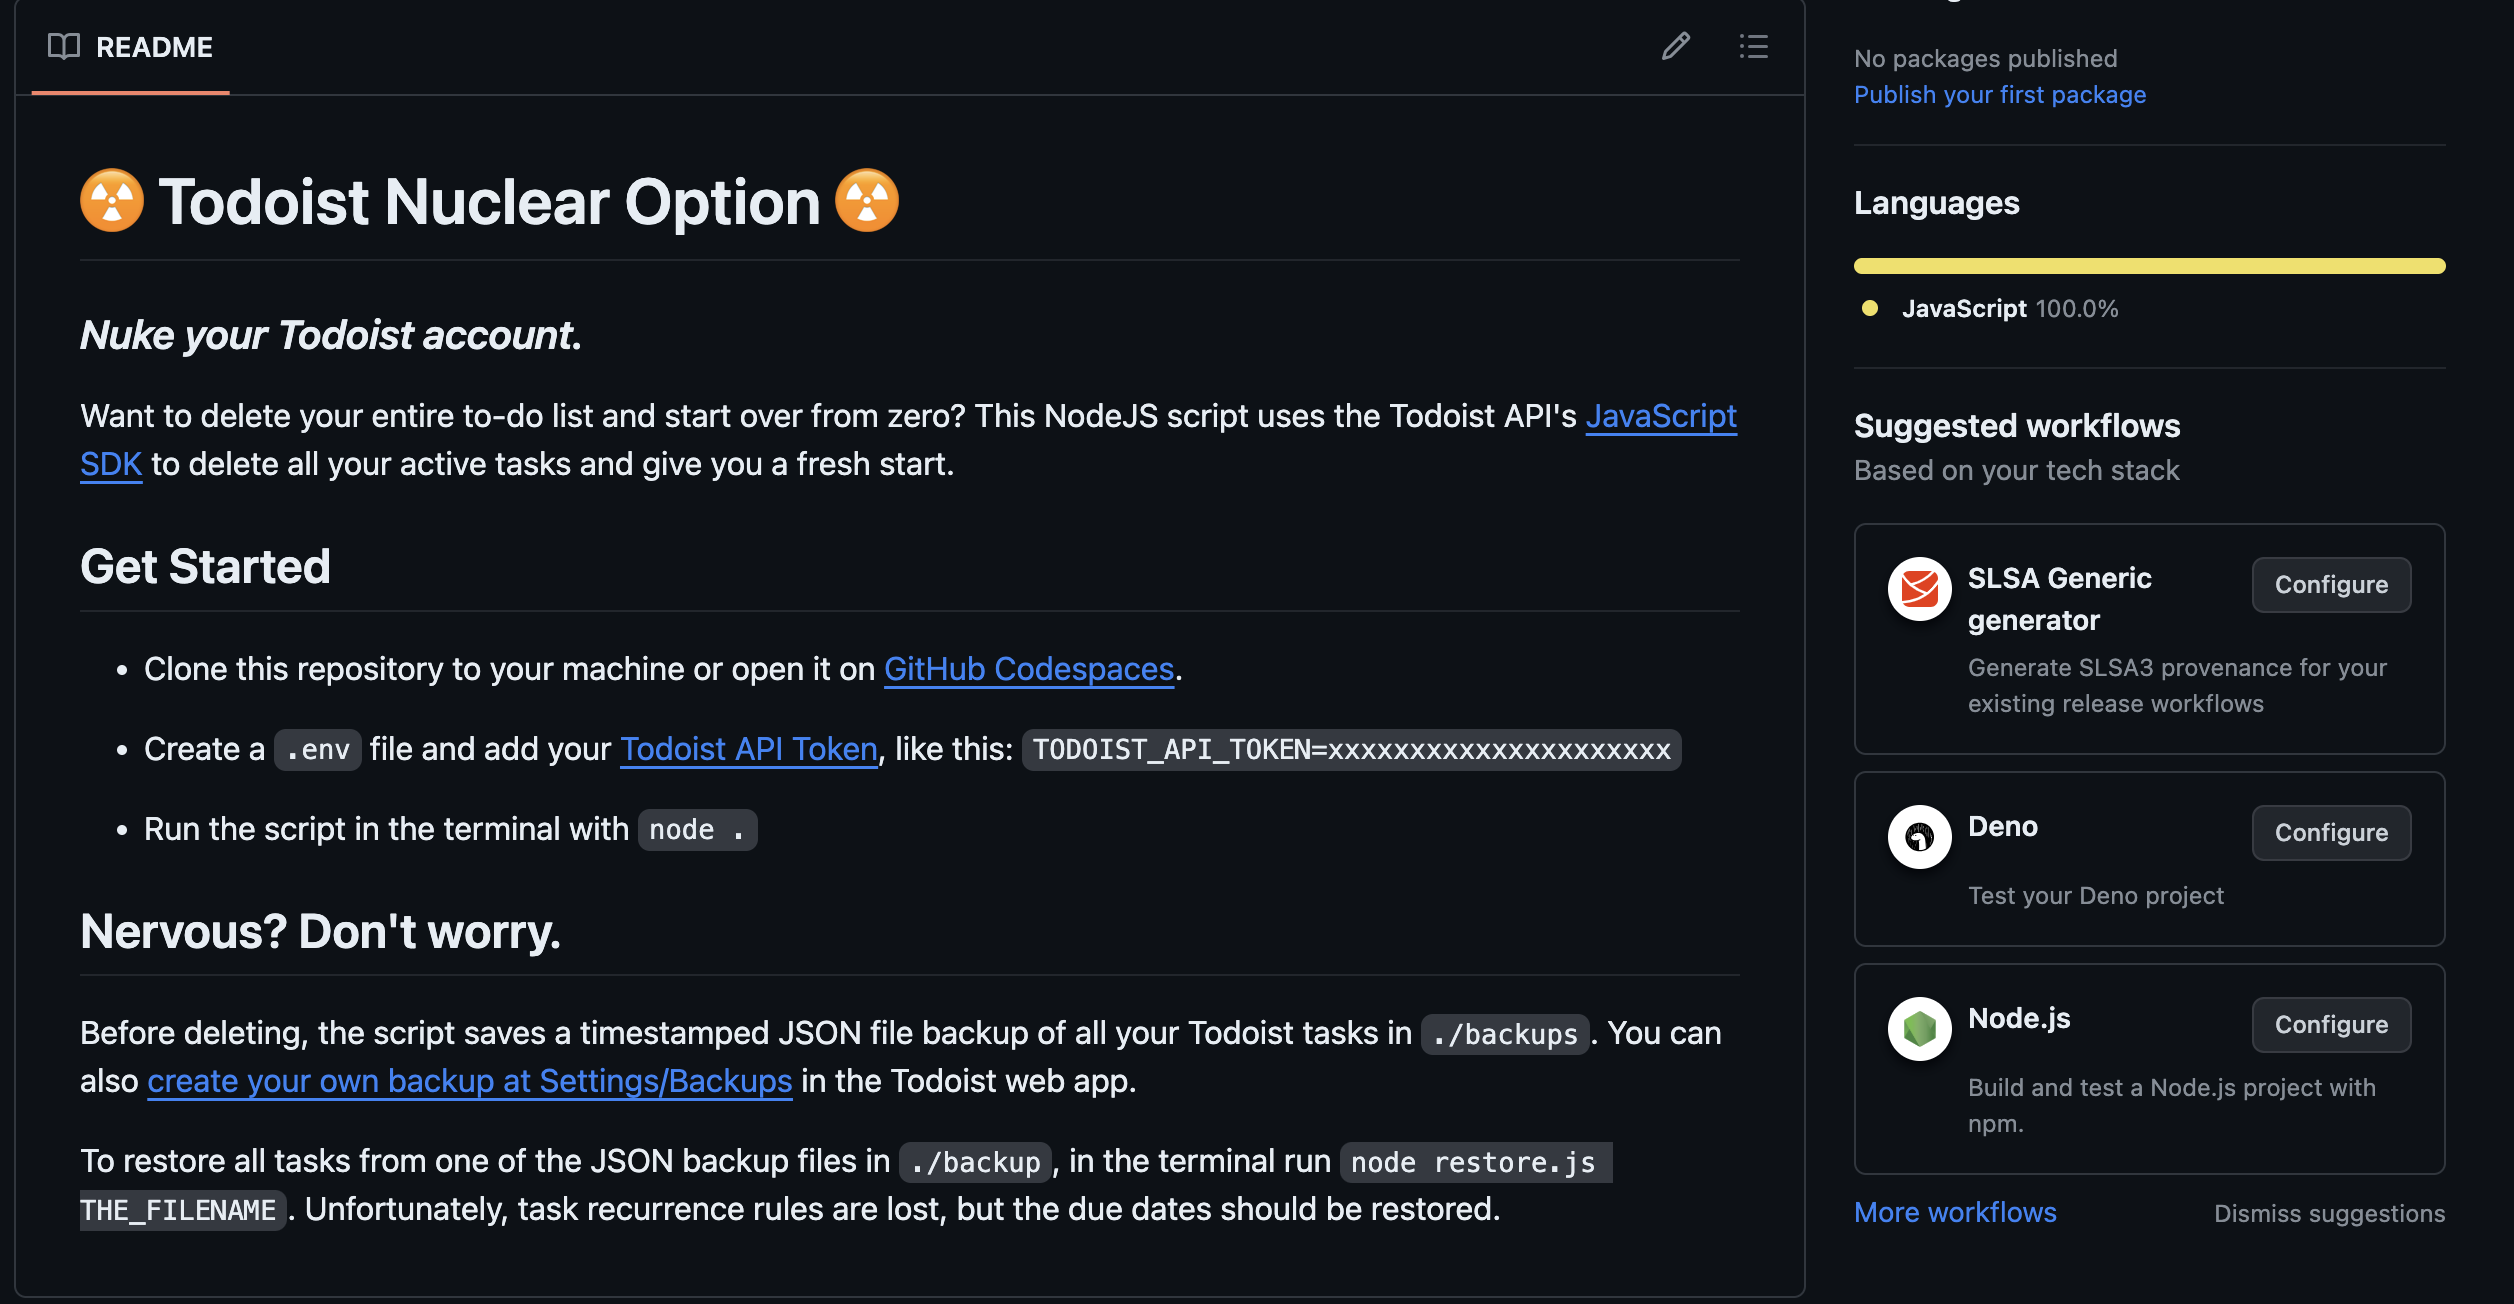Open the GitHub Codespaces link
2514x1304 pixels.
coord(1028,668)
